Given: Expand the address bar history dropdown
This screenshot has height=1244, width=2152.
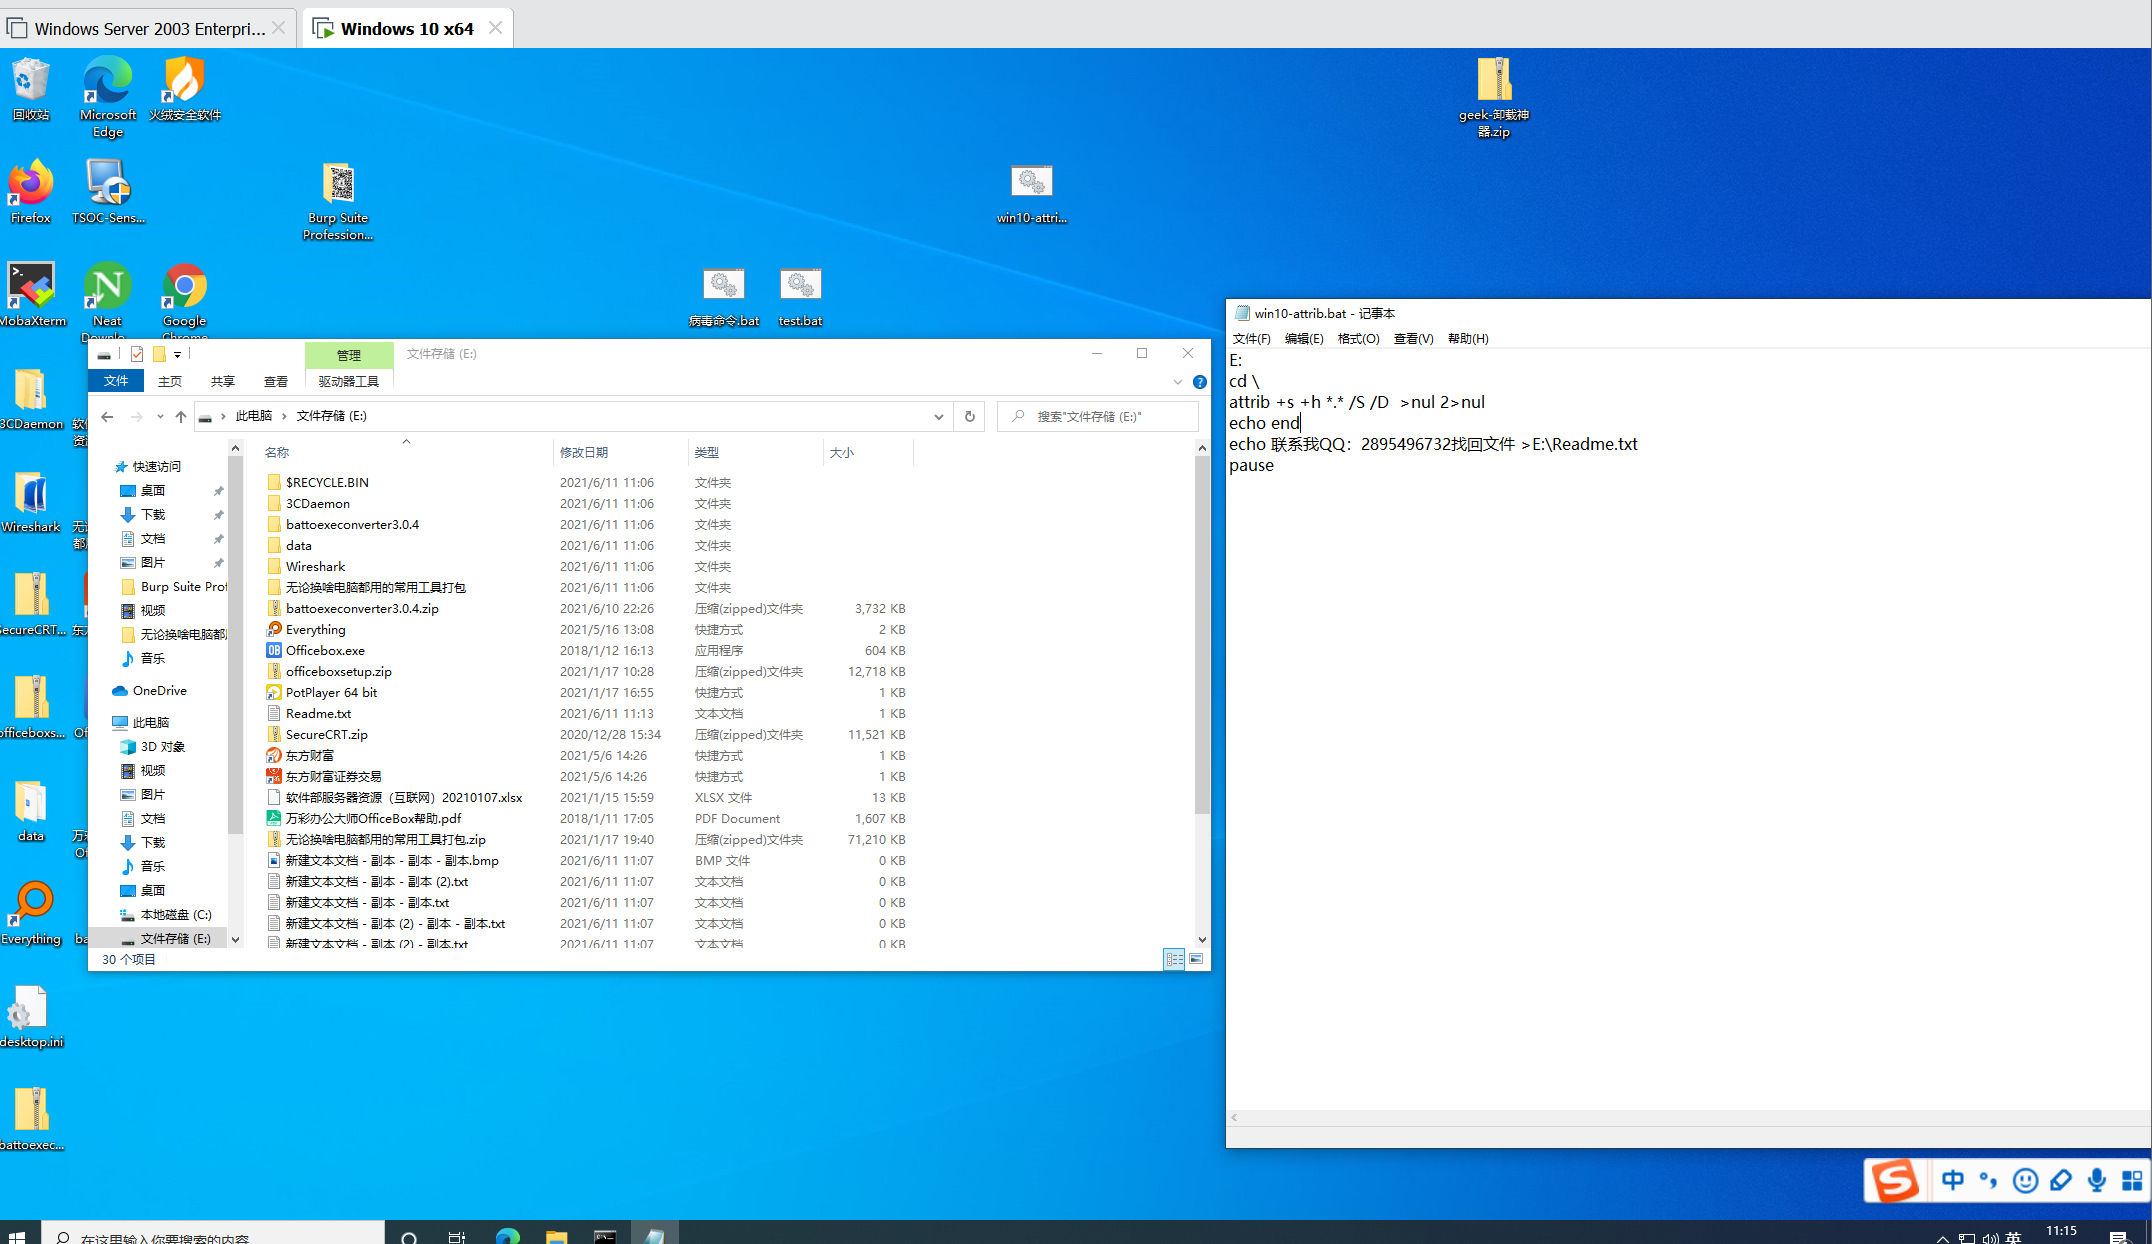Looking at the screenshot, I should click(x=938, y=416).
